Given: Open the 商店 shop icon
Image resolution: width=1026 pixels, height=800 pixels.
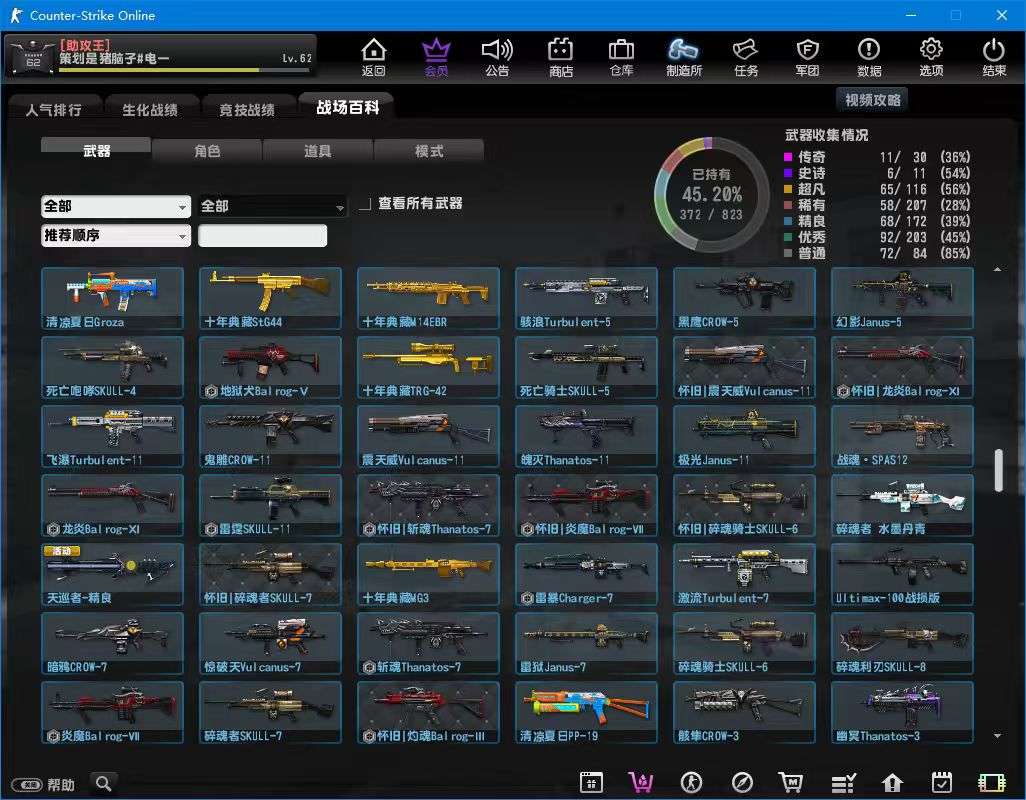Looking at the screenshot, I should click(x=560, y=57).
